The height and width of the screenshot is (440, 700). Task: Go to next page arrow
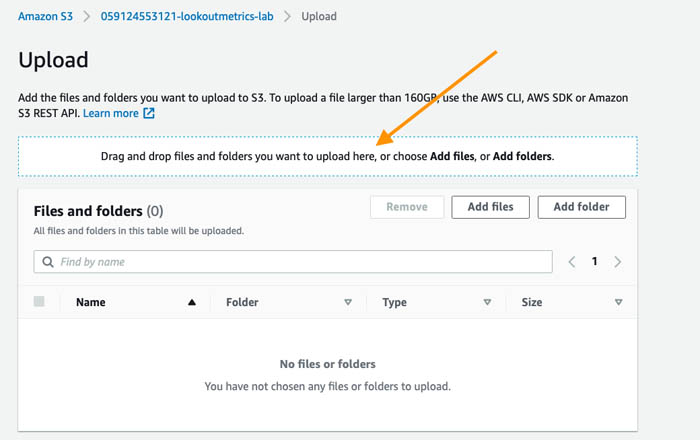618,262
